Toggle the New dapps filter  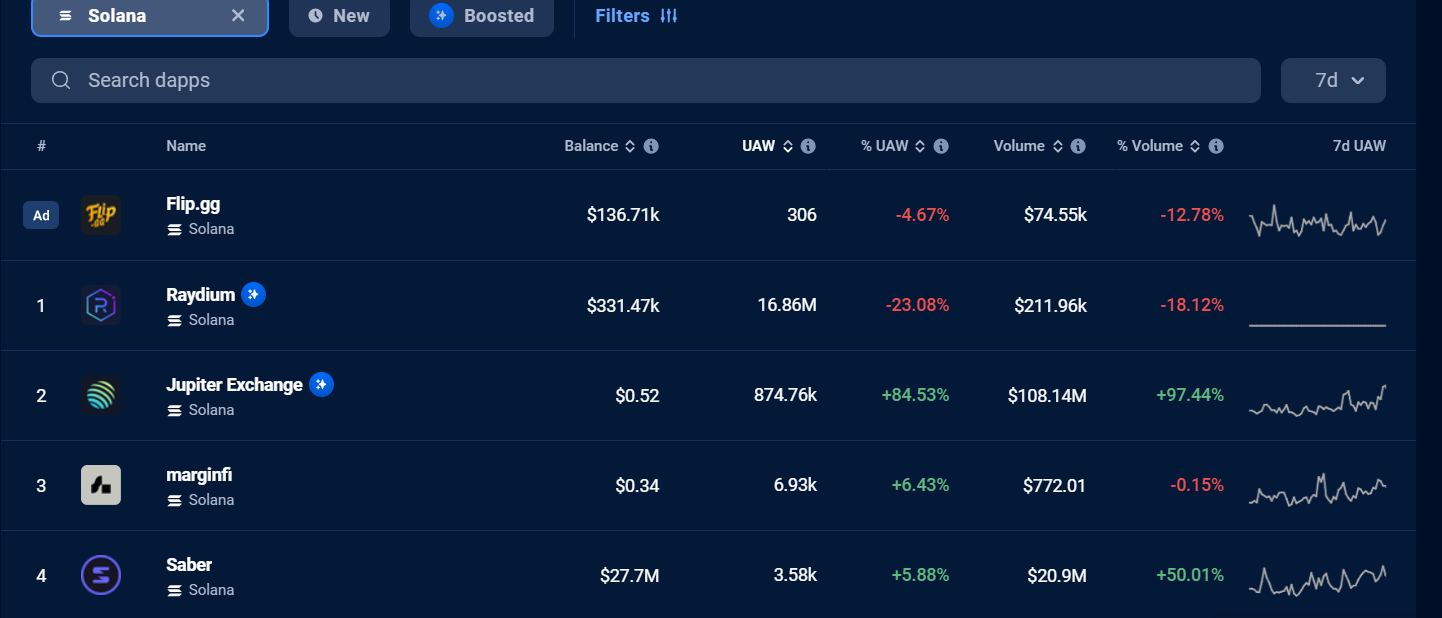pyautogui.click(x=339, y=15)
